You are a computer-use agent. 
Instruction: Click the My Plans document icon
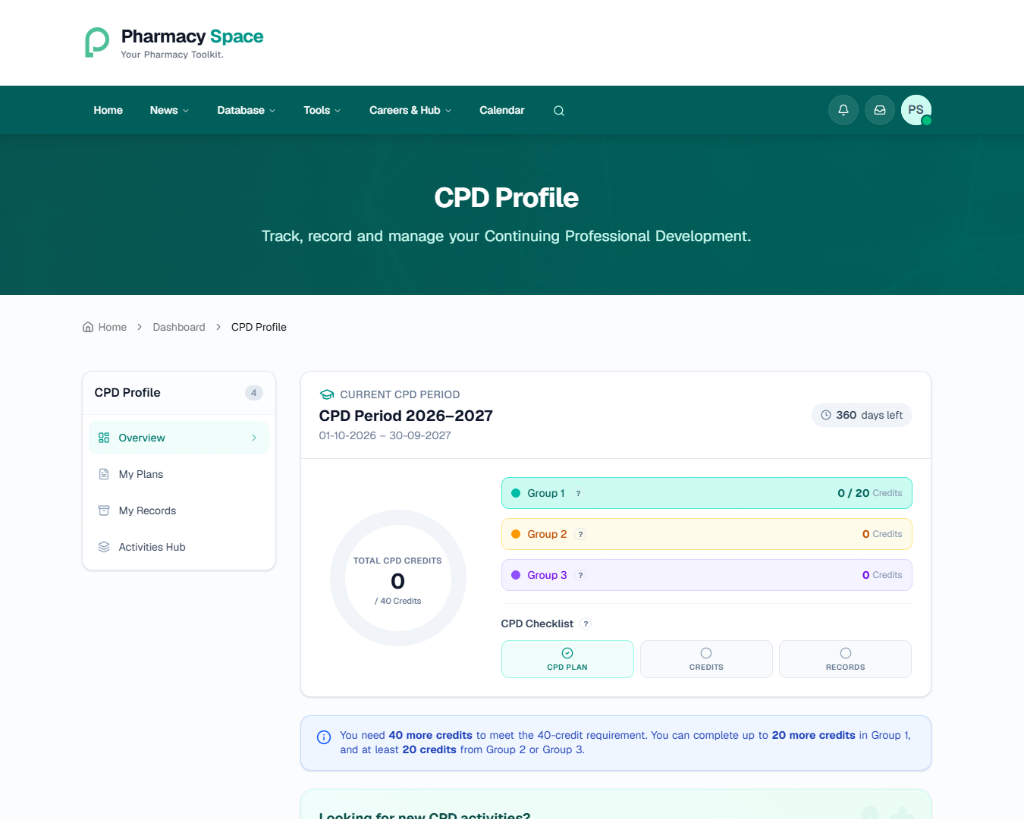pyautogui.click(x=104, y=474)
